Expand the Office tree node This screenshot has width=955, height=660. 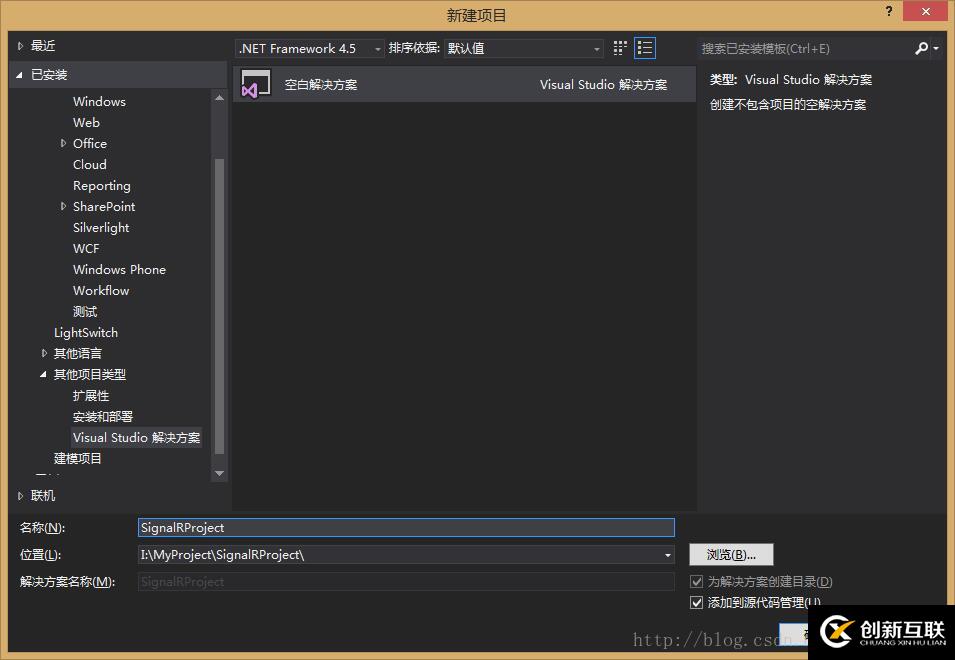(x=64, y=143)
